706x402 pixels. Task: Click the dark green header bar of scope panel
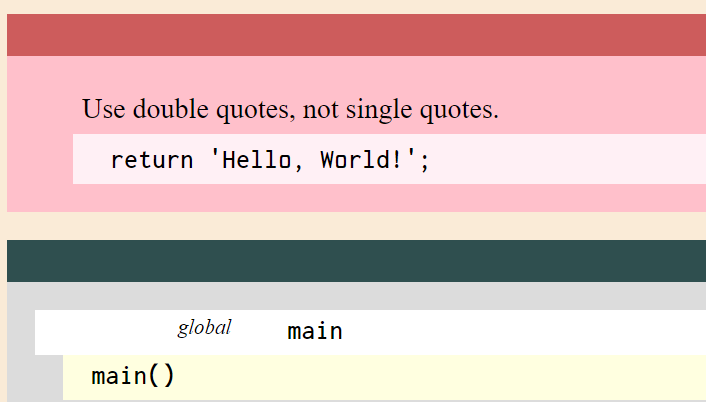(x=356, y=261)
